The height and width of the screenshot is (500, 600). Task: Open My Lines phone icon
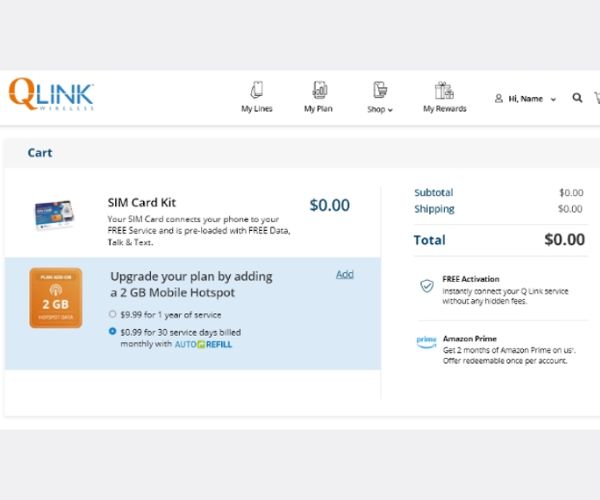coord(256,90)
